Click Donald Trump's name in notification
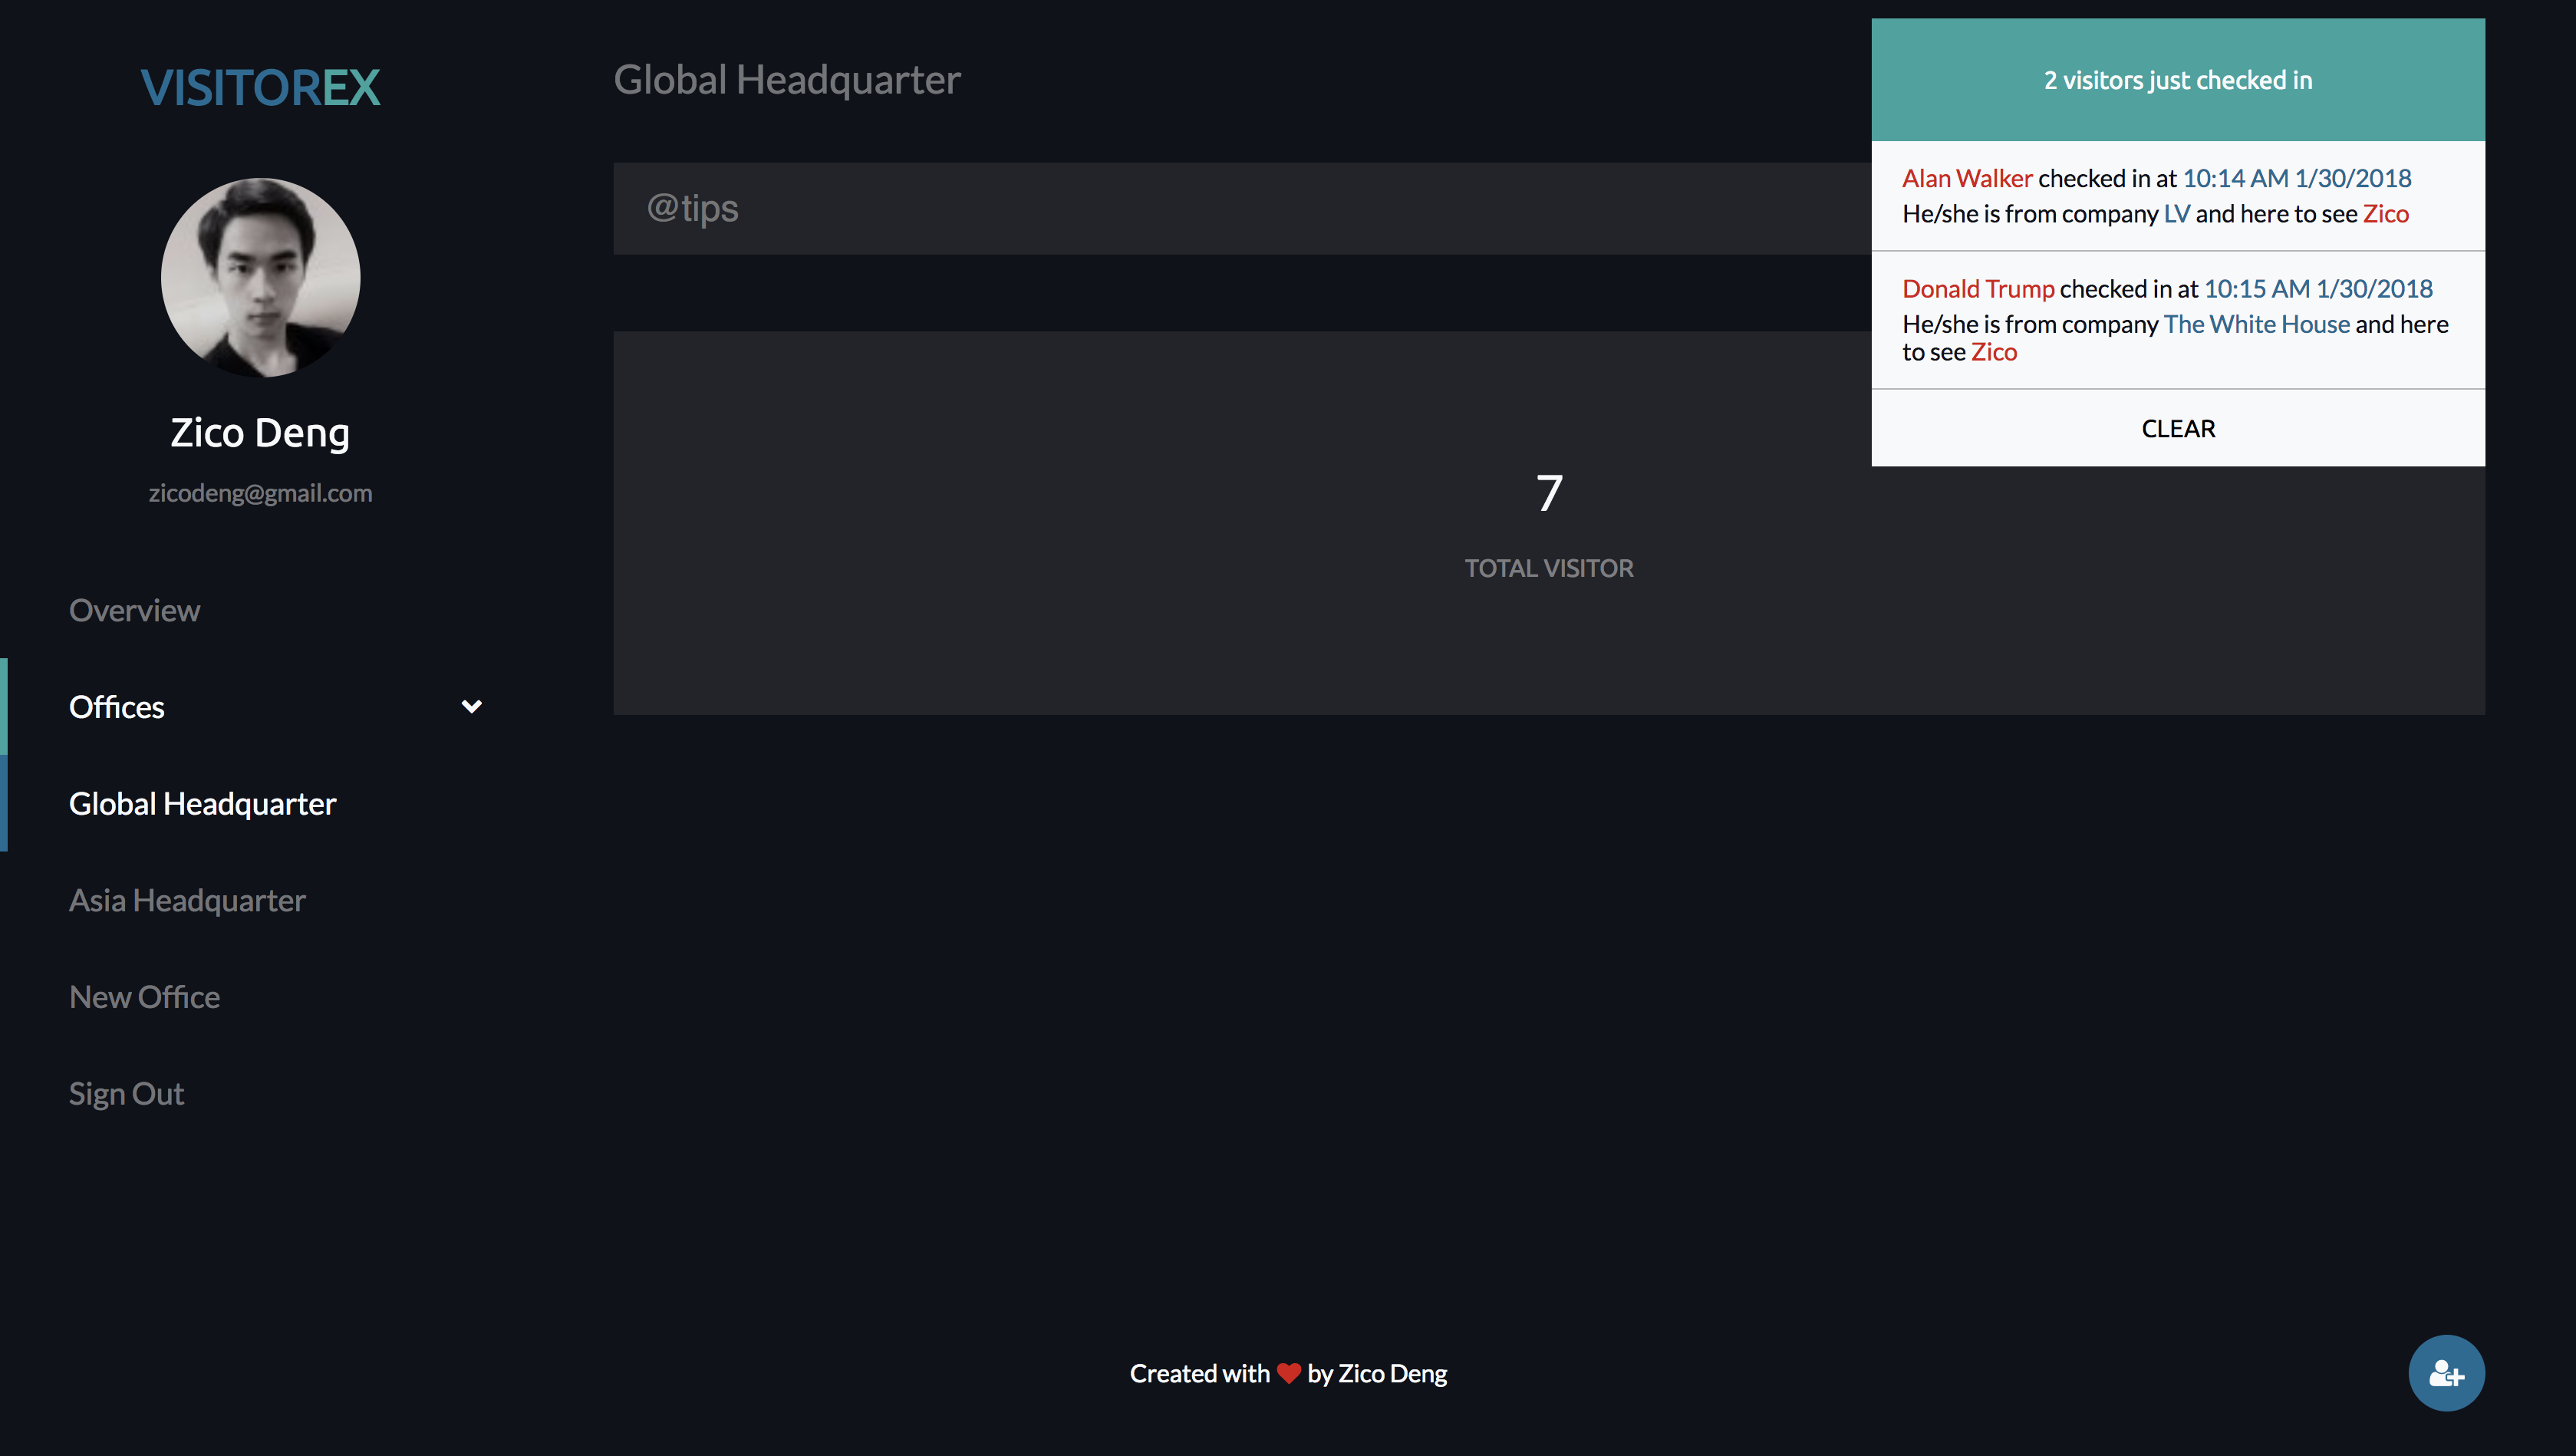This screenshot has width=2576, height=1456. tap(1977, 289)
